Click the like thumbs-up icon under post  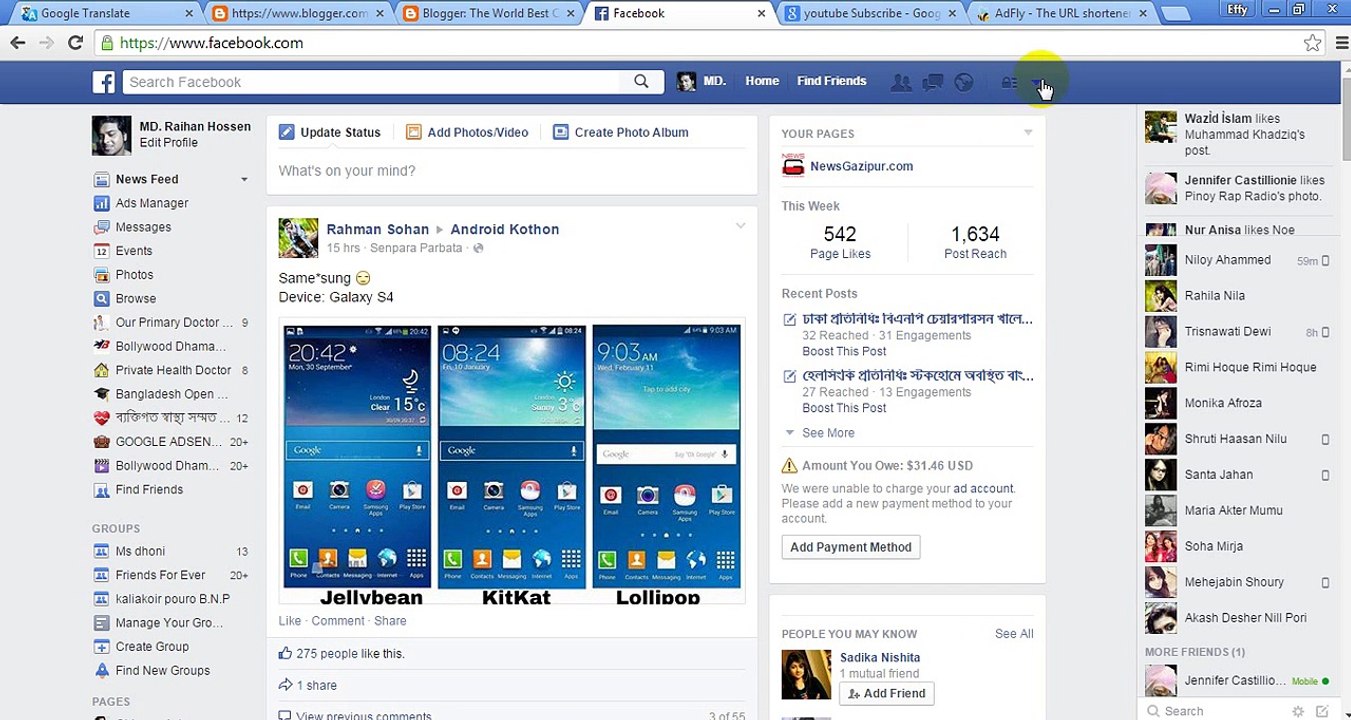pos(286,653)
